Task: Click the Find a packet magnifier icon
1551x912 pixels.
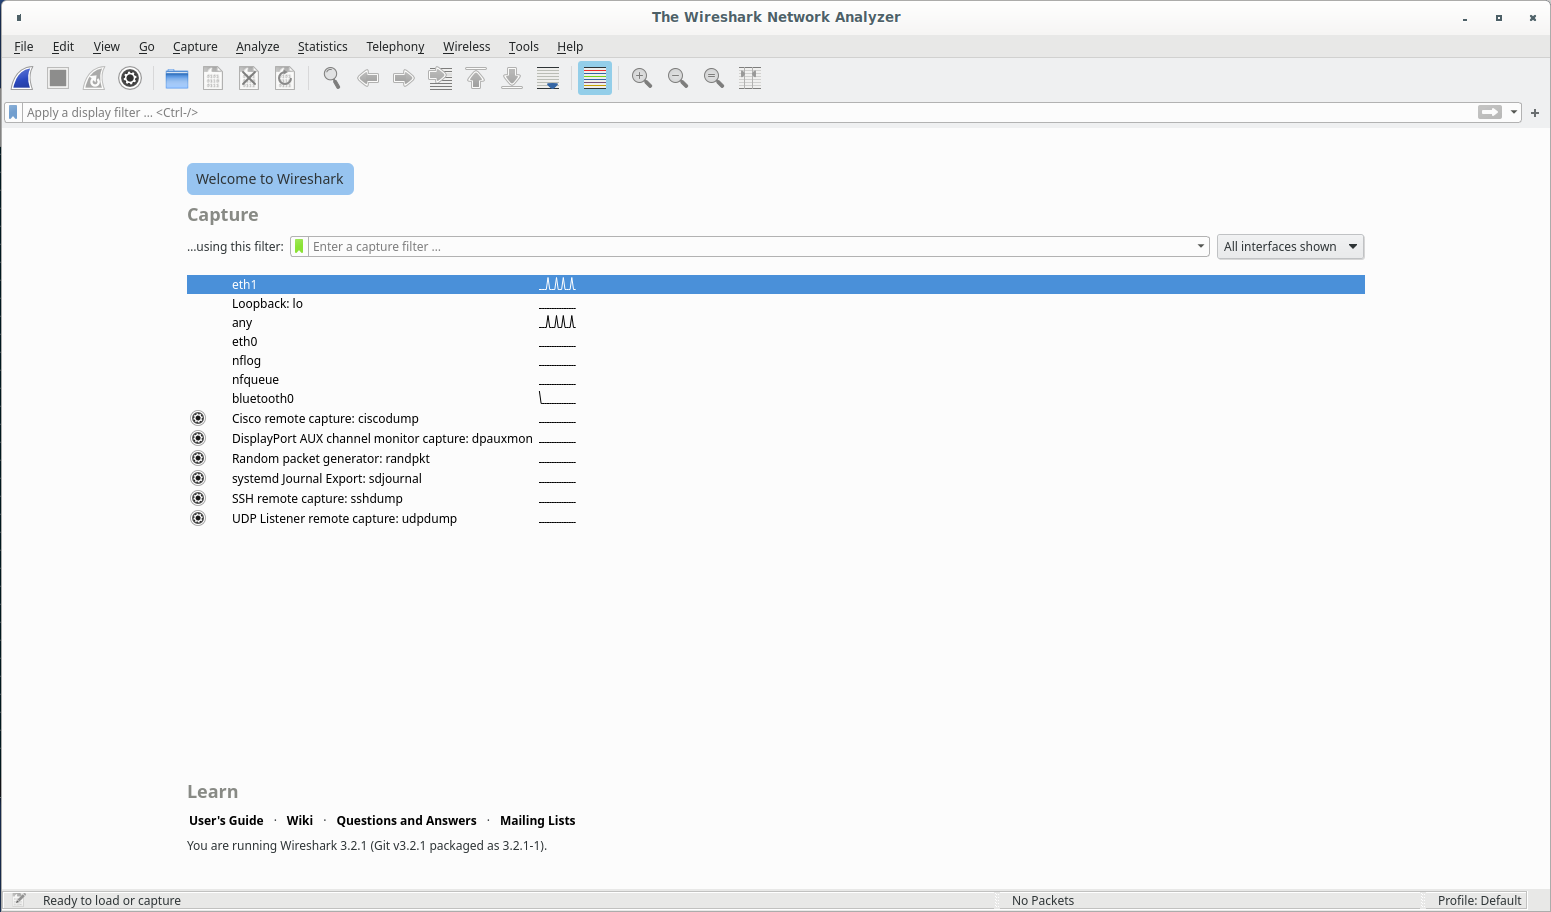Action: pos(332,78)
